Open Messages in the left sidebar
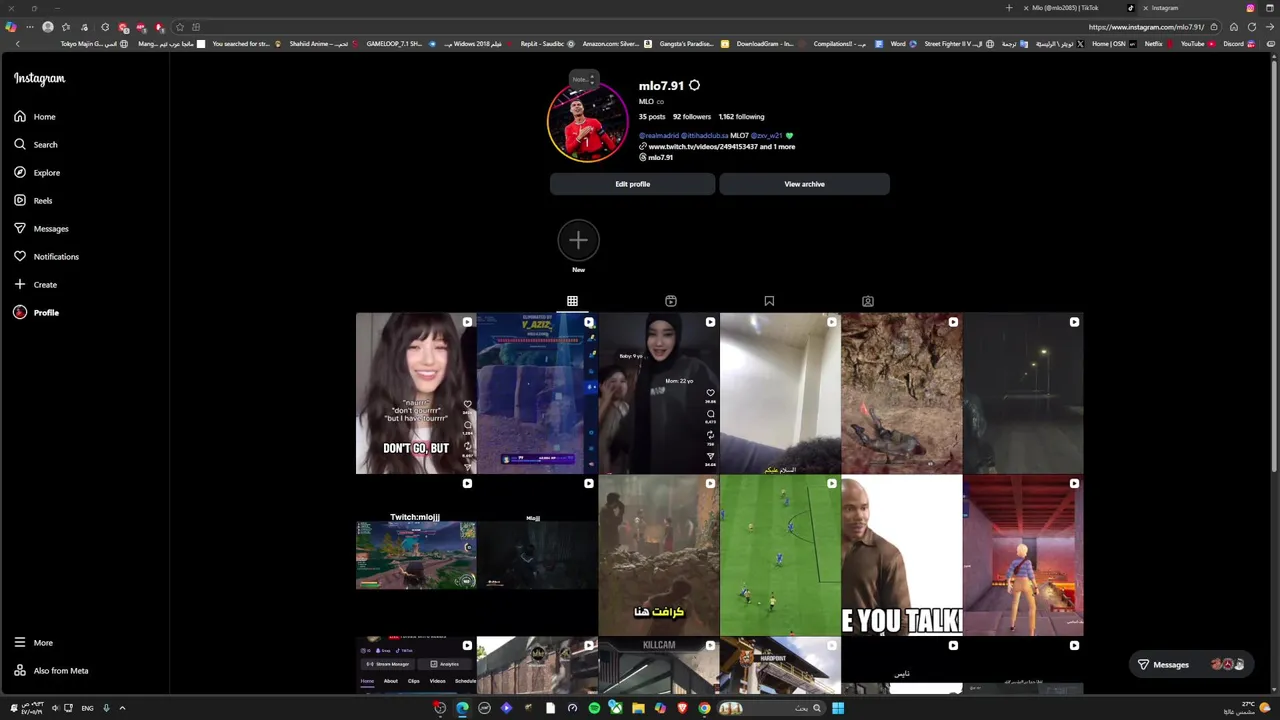 [41, 228]
